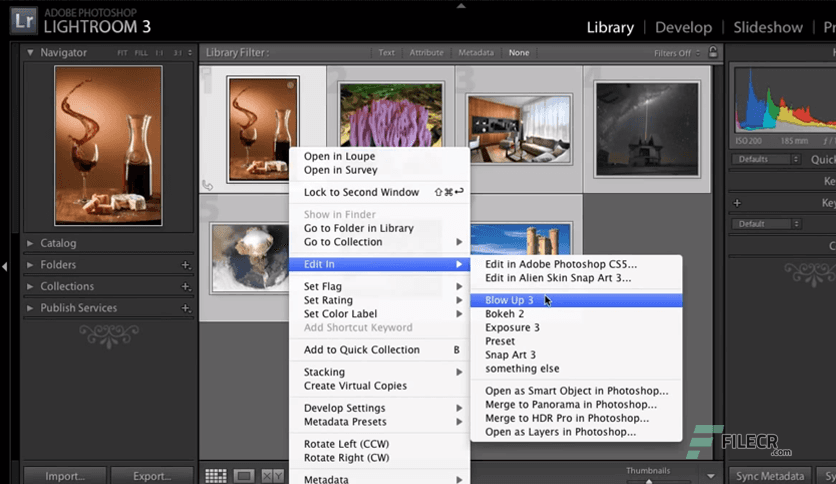Expand the Catalog panel
The height and width of the screenshot is (484, 836).
point(30,243)
